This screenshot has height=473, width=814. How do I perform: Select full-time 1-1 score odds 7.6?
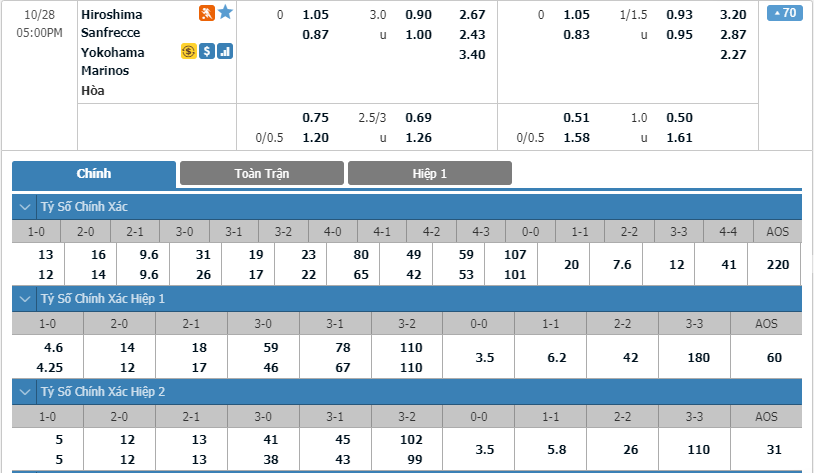[x=621, y=265]
